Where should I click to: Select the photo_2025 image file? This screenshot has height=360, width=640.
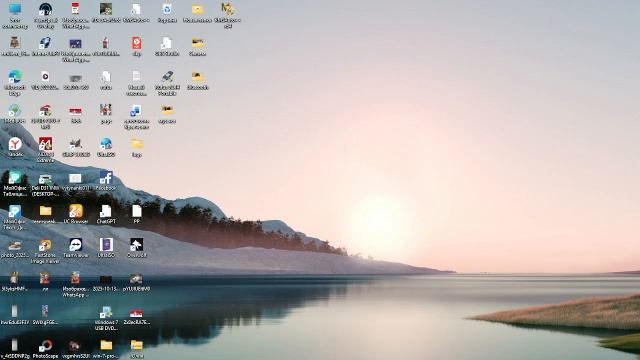(x=15, y=245)
